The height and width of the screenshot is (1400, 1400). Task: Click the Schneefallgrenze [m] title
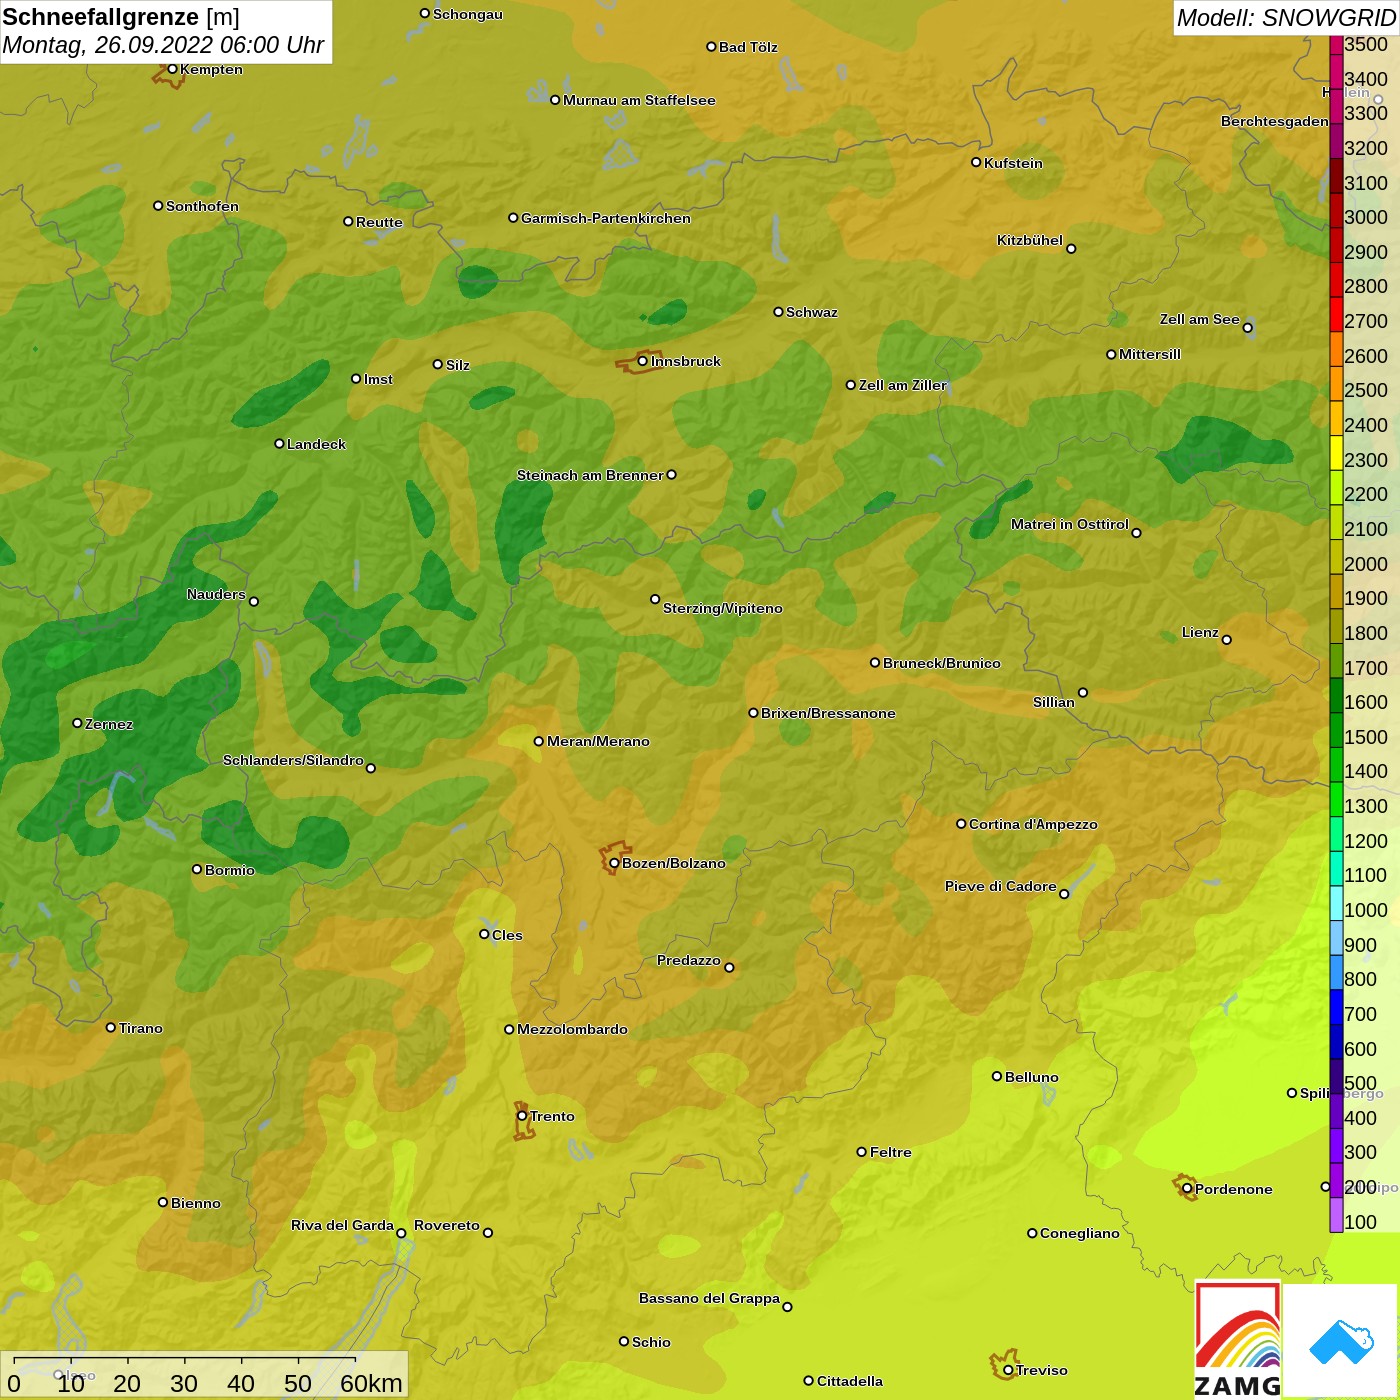point(121,17)
